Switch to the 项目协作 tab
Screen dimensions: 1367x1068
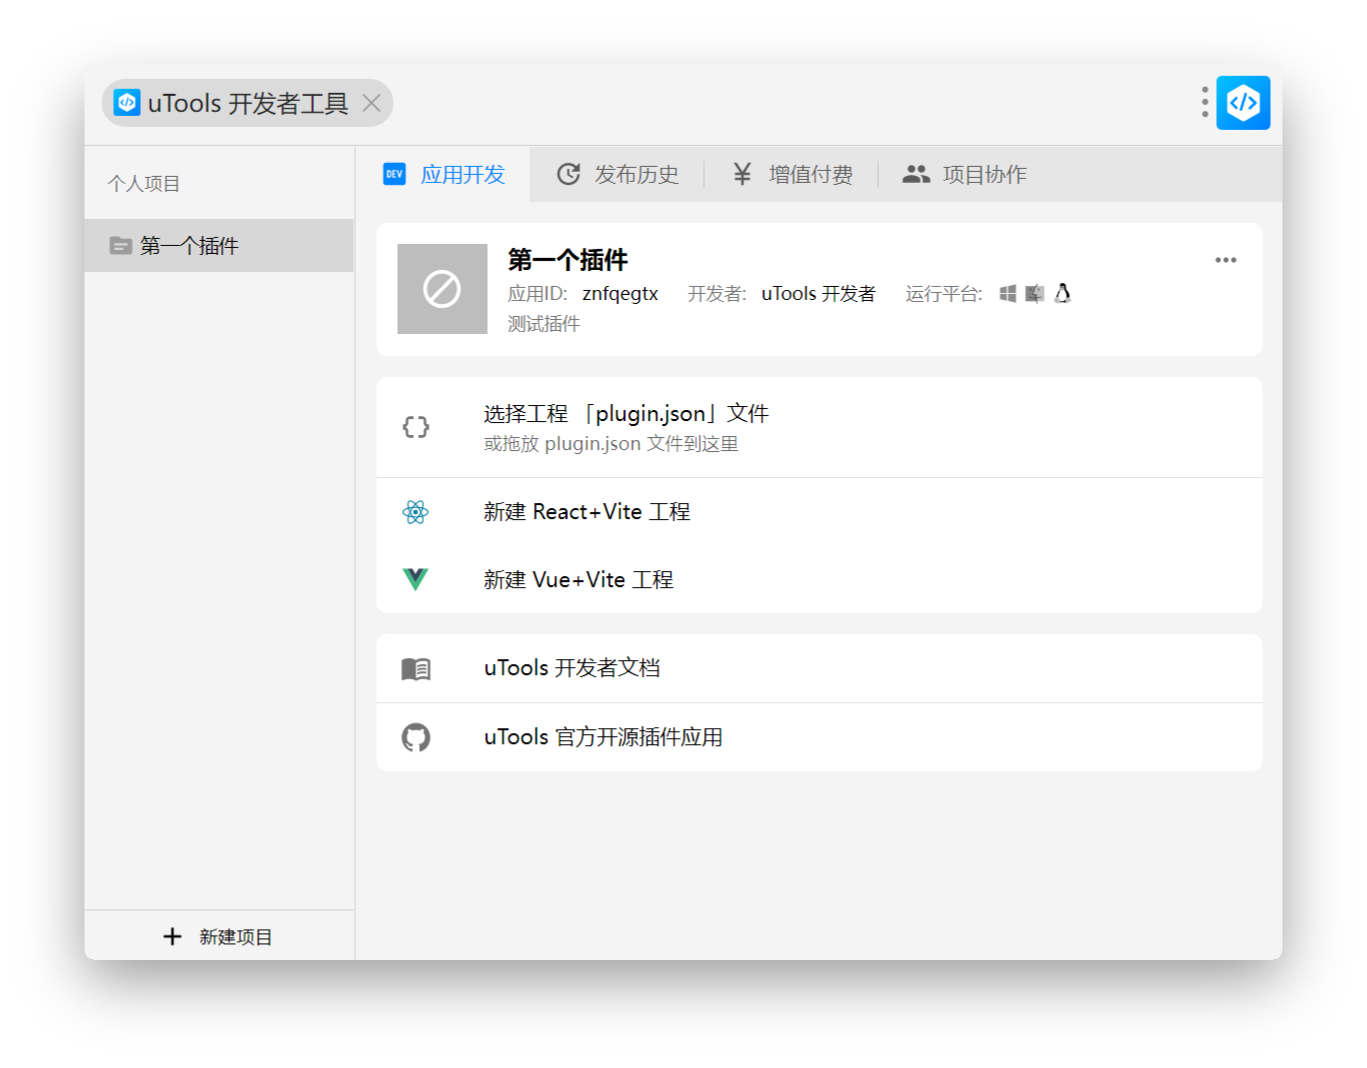pos(965,174)
